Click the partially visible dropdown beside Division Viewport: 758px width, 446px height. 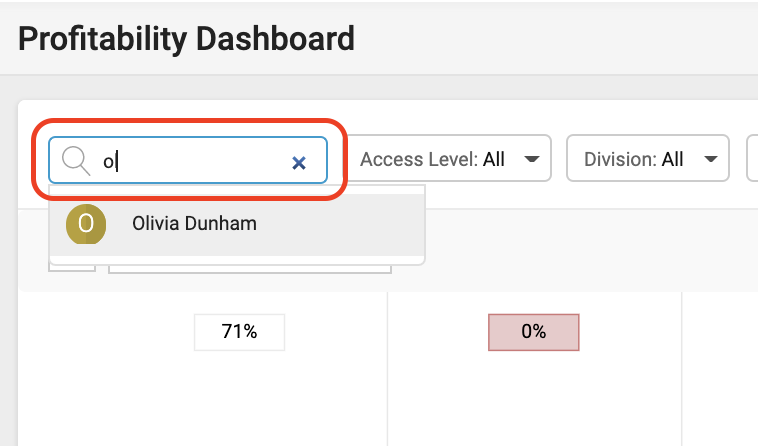coord(752,158)
